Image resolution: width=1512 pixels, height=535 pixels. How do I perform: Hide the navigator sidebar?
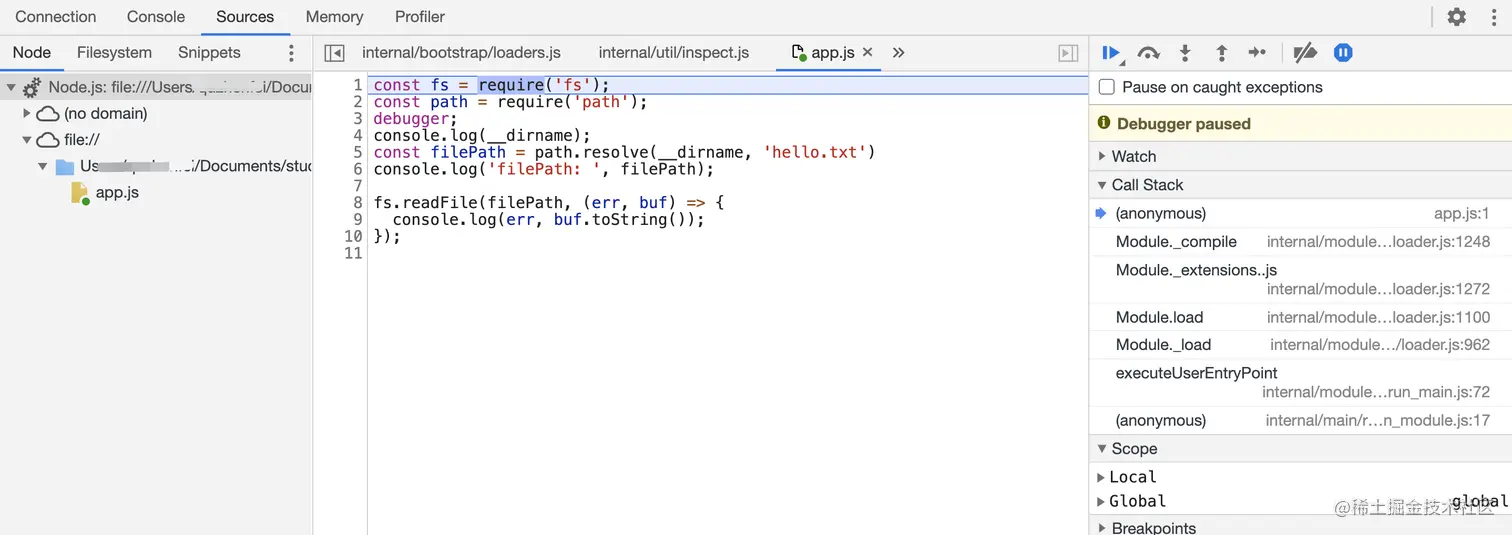click(x=335, y=53)
